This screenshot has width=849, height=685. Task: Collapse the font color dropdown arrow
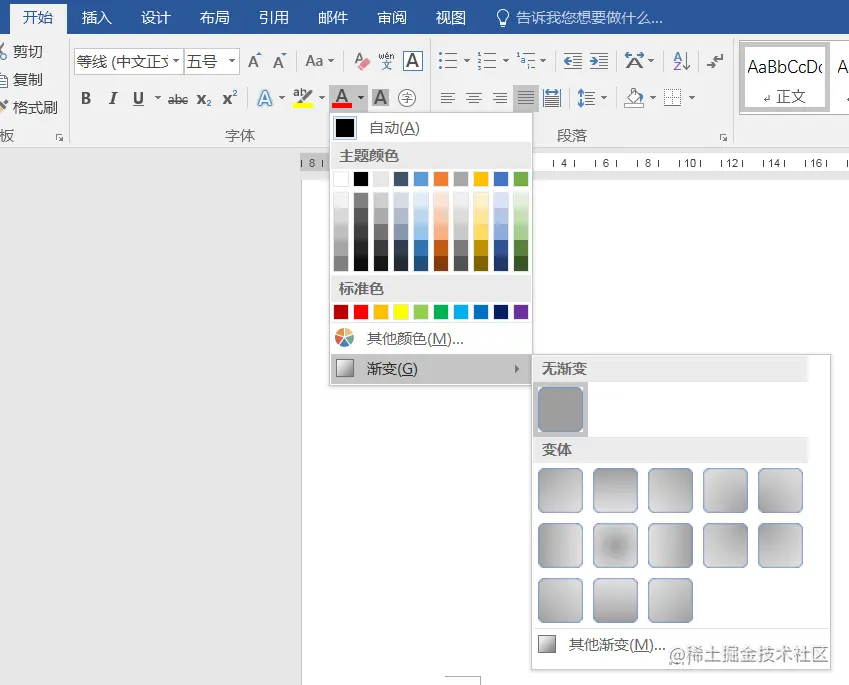[361, 98]
